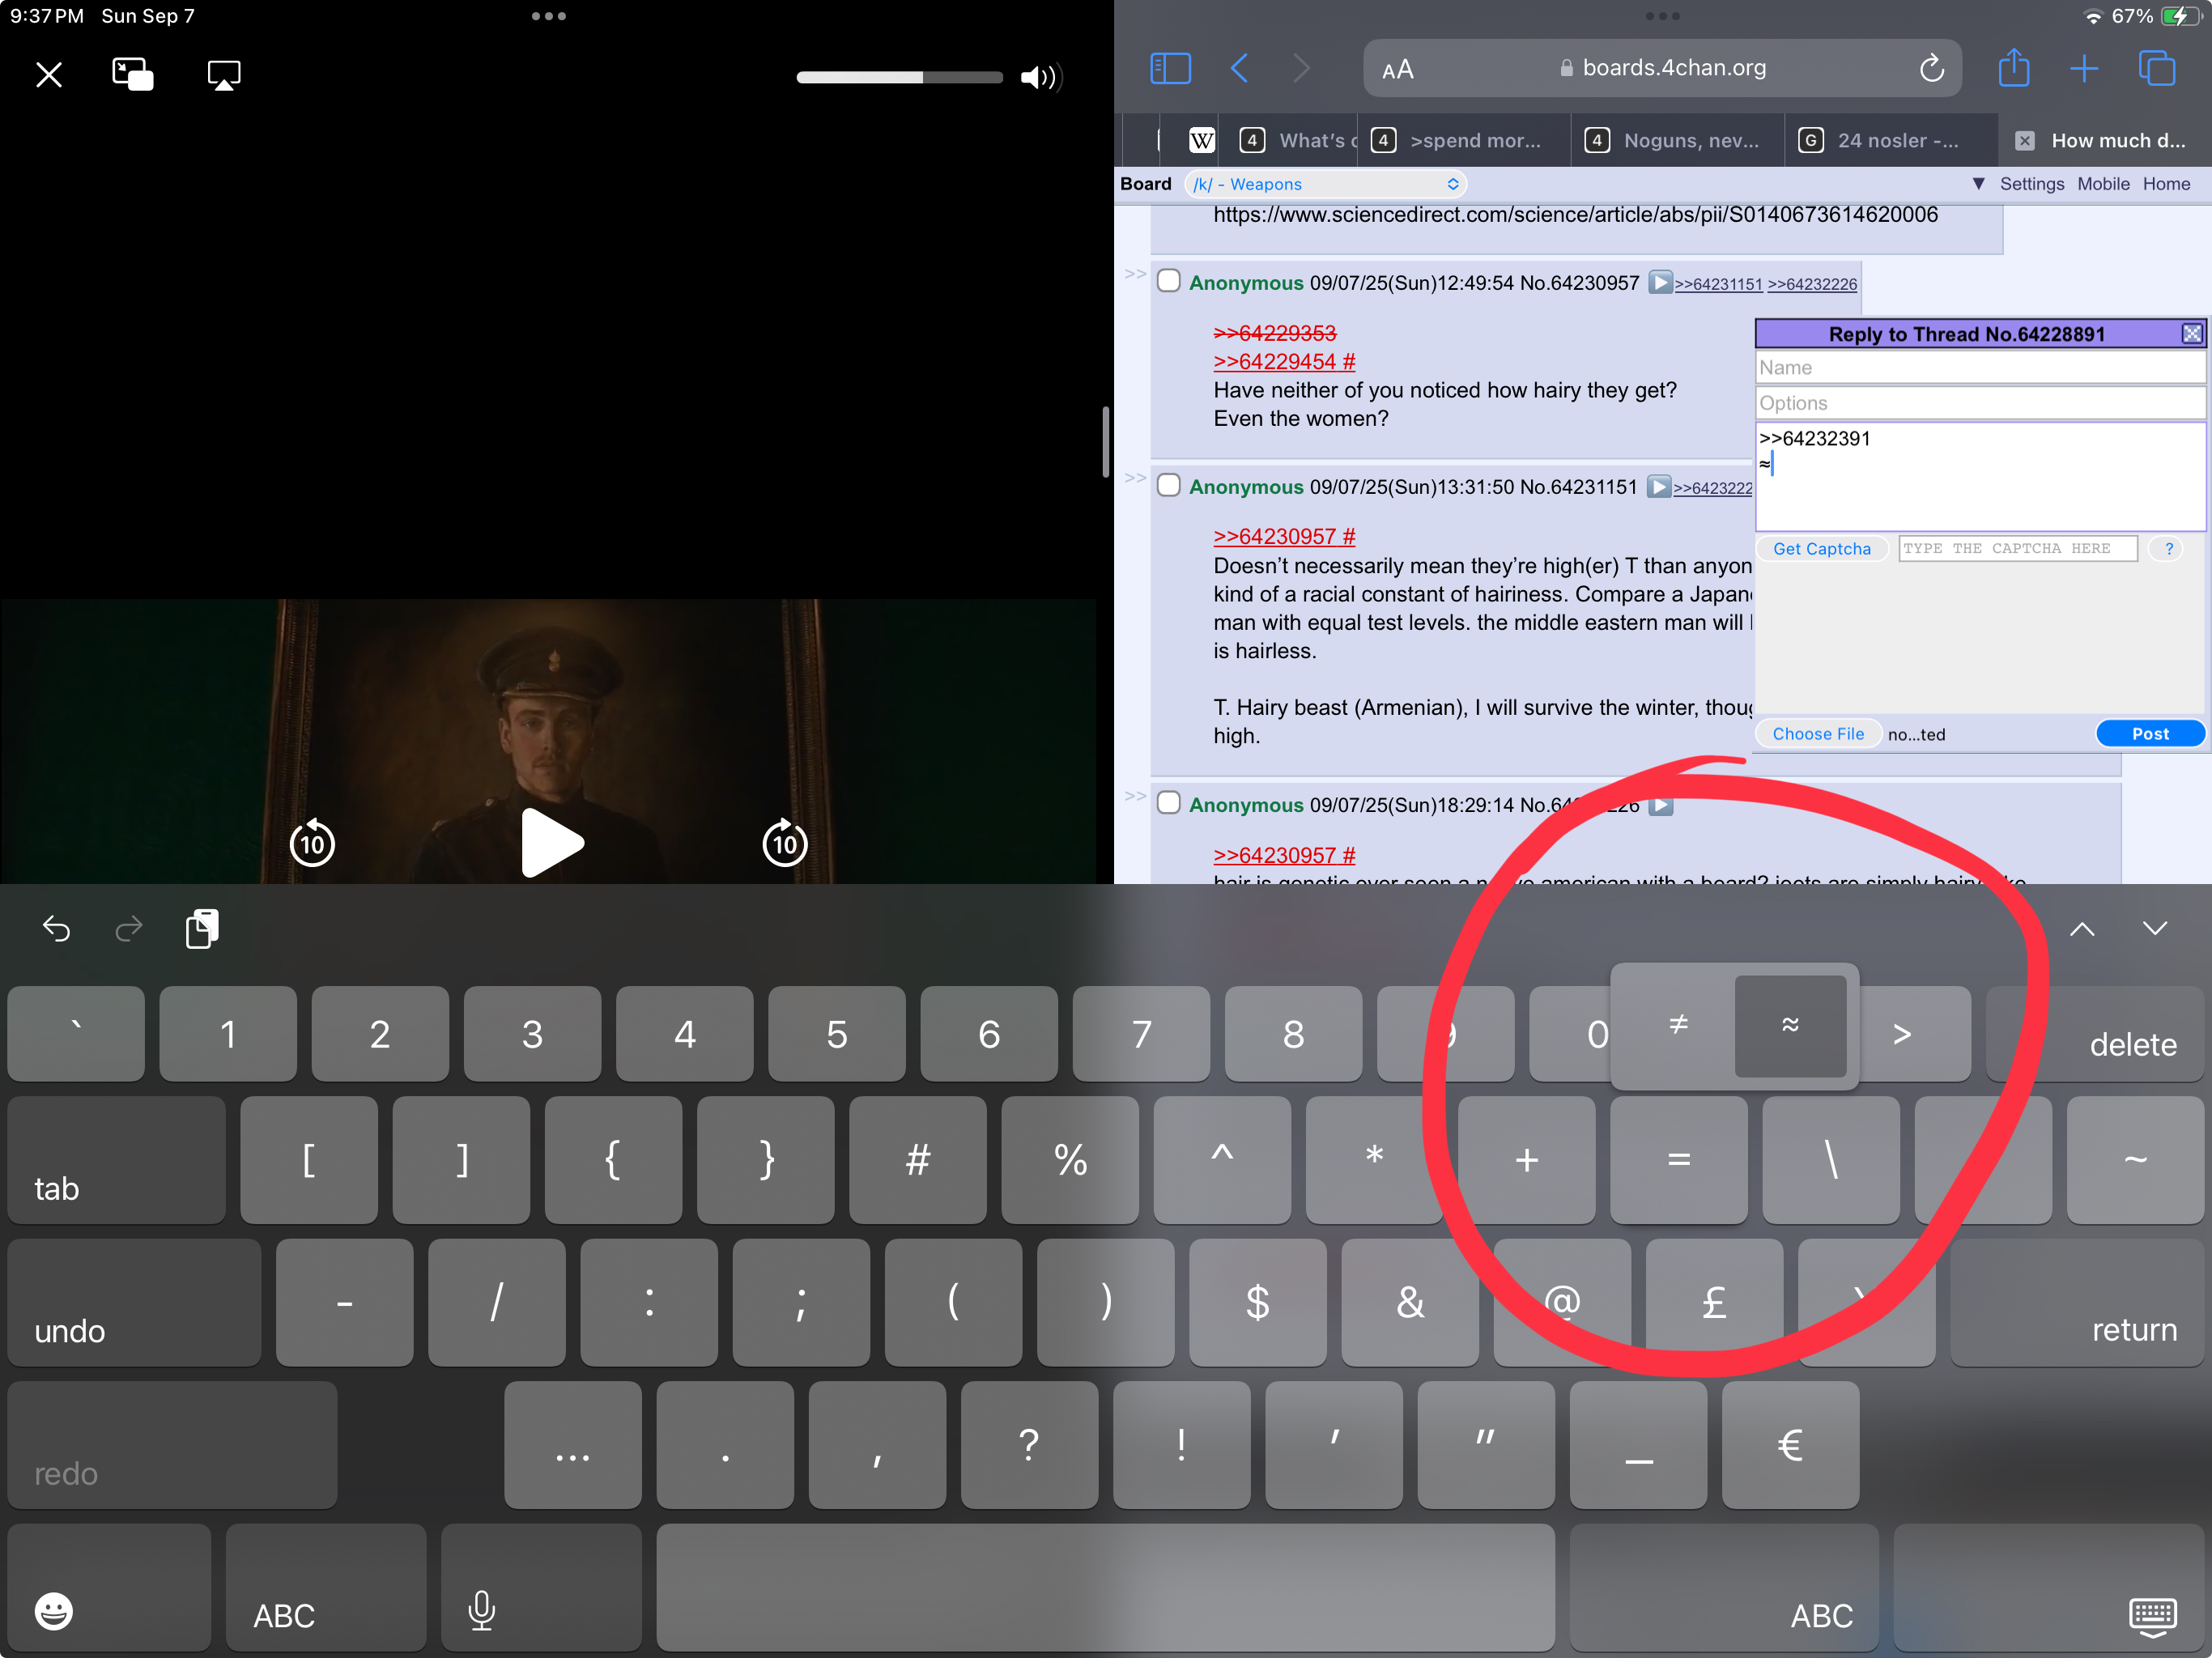This screenshot has width=2212, height=1658.
Task: Click the Get Captcha button
Action: point(1821,548)
